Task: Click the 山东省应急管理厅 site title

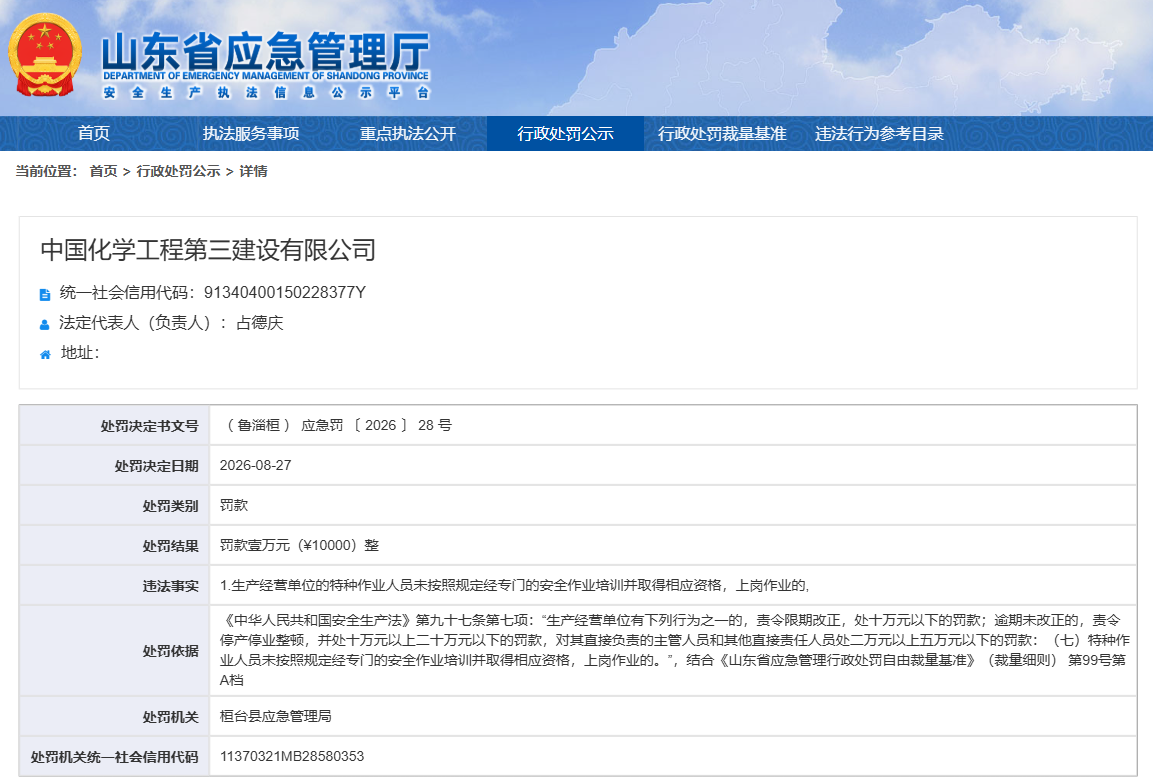Action: (265, 53)
